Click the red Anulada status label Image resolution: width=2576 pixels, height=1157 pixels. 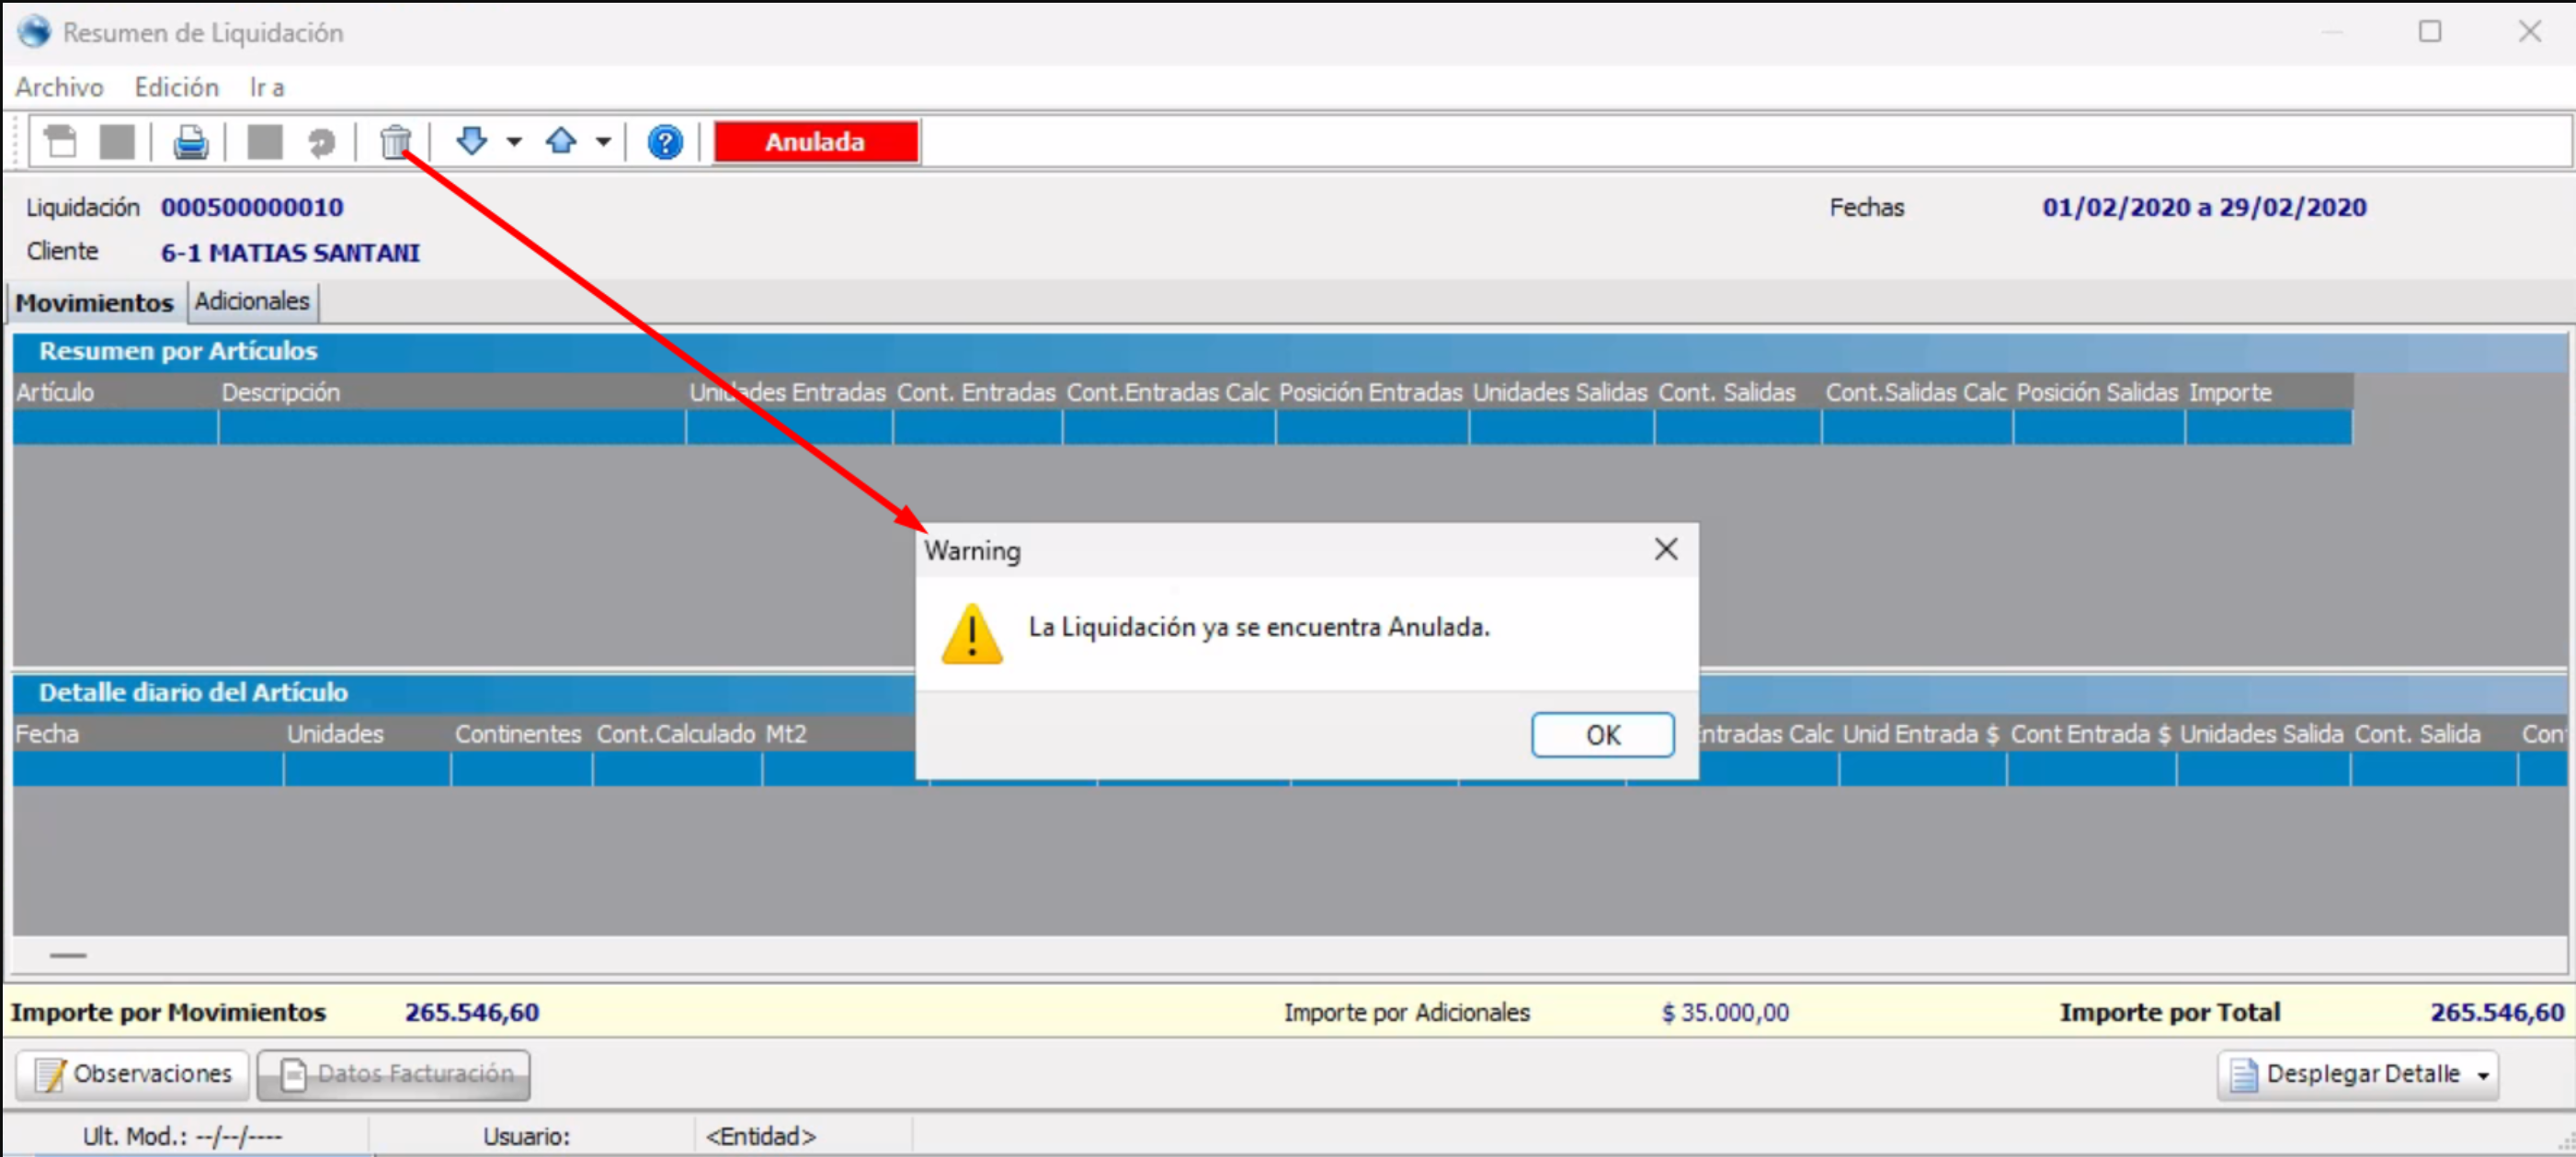tap(815, 142)
